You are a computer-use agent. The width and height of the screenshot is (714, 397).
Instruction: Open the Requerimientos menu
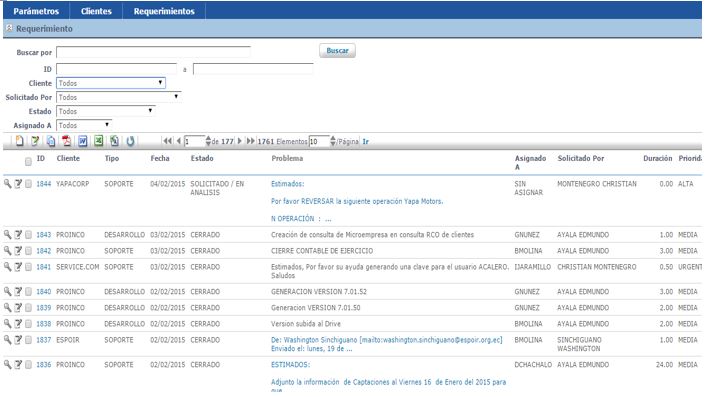(164, 11)
